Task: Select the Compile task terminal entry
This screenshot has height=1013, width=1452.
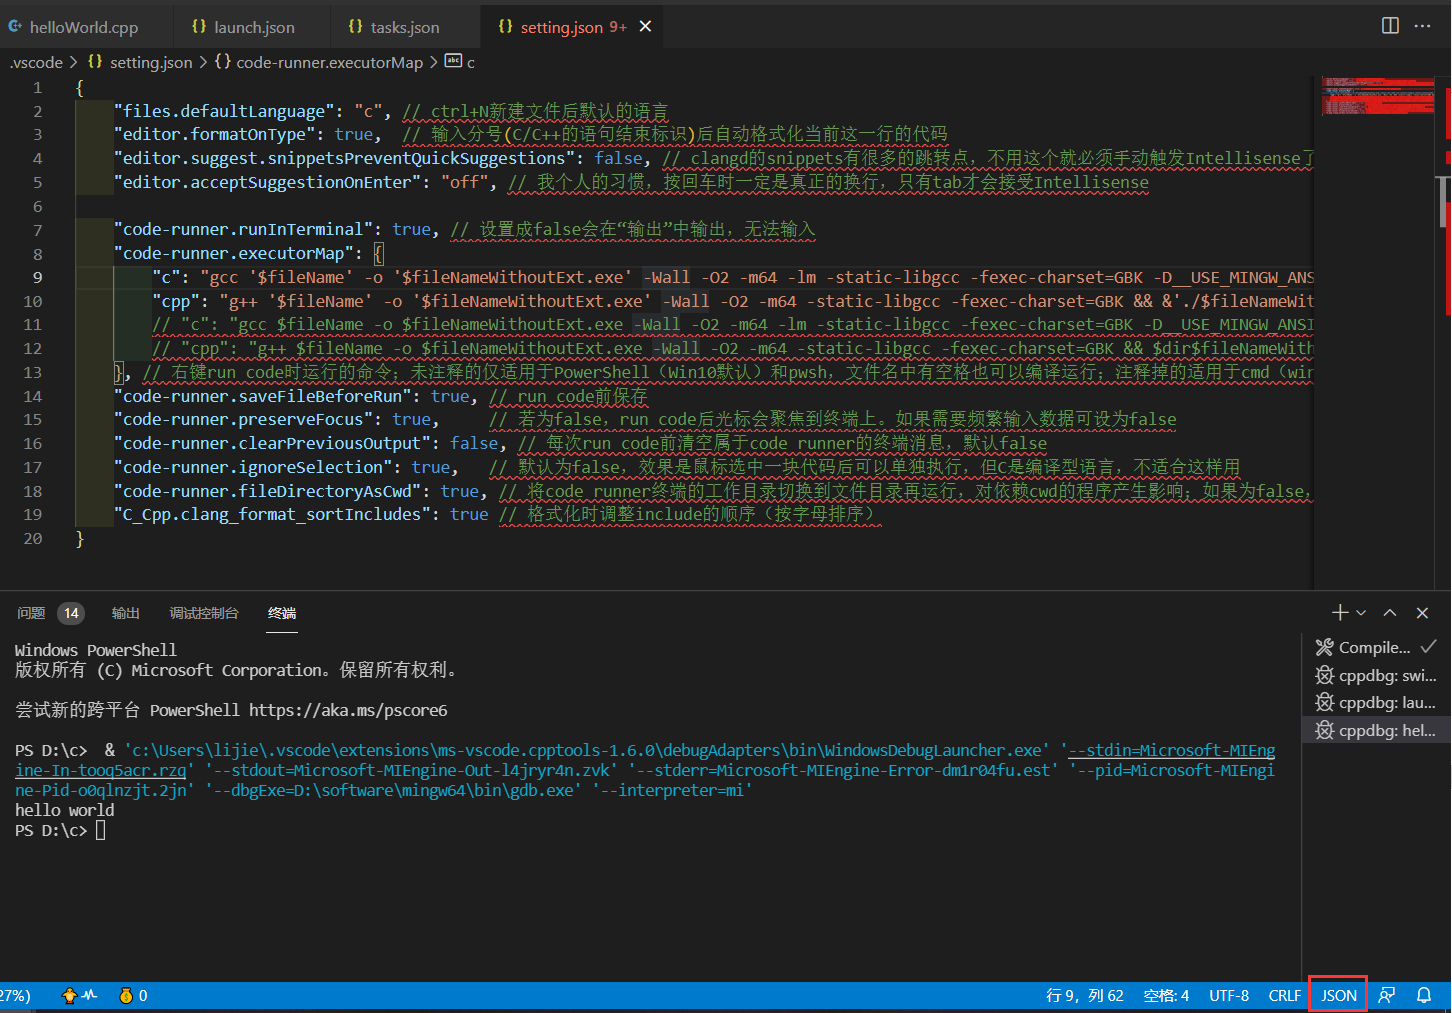Action: coord(1376,647)
